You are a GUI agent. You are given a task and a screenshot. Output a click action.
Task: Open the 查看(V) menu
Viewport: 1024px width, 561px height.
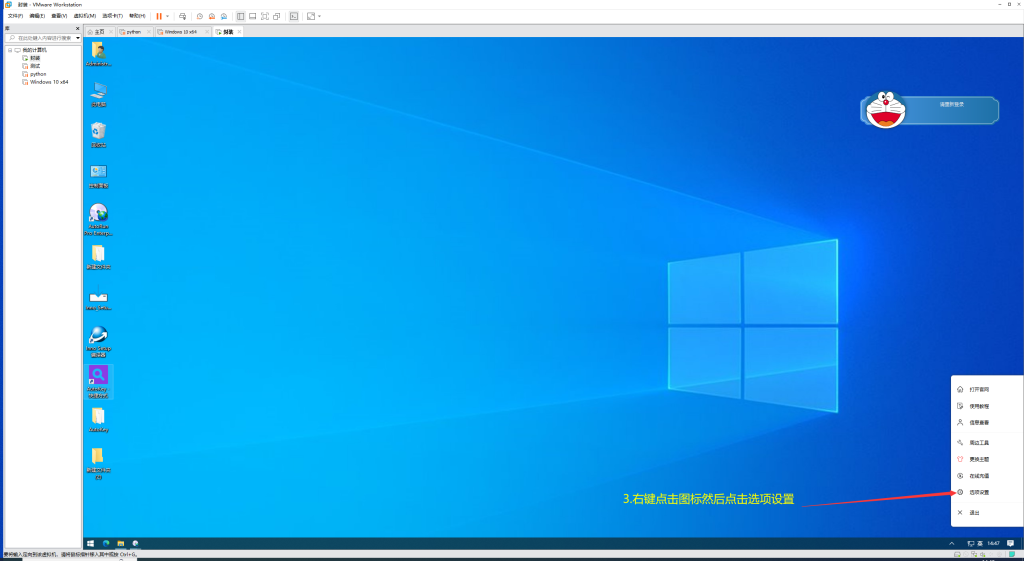point(59,16)
